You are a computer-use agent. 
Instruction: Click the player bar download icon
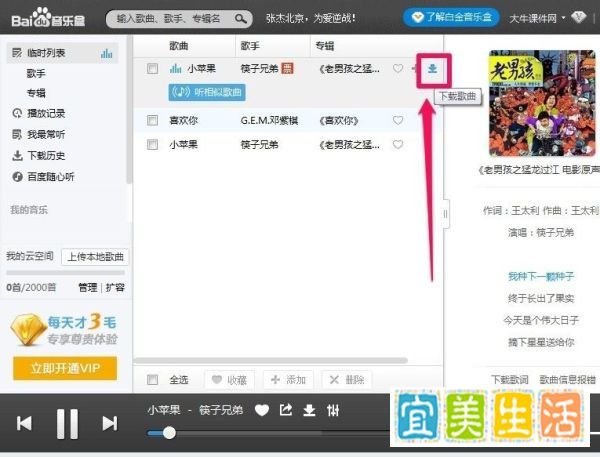click(x=309, y=410)
